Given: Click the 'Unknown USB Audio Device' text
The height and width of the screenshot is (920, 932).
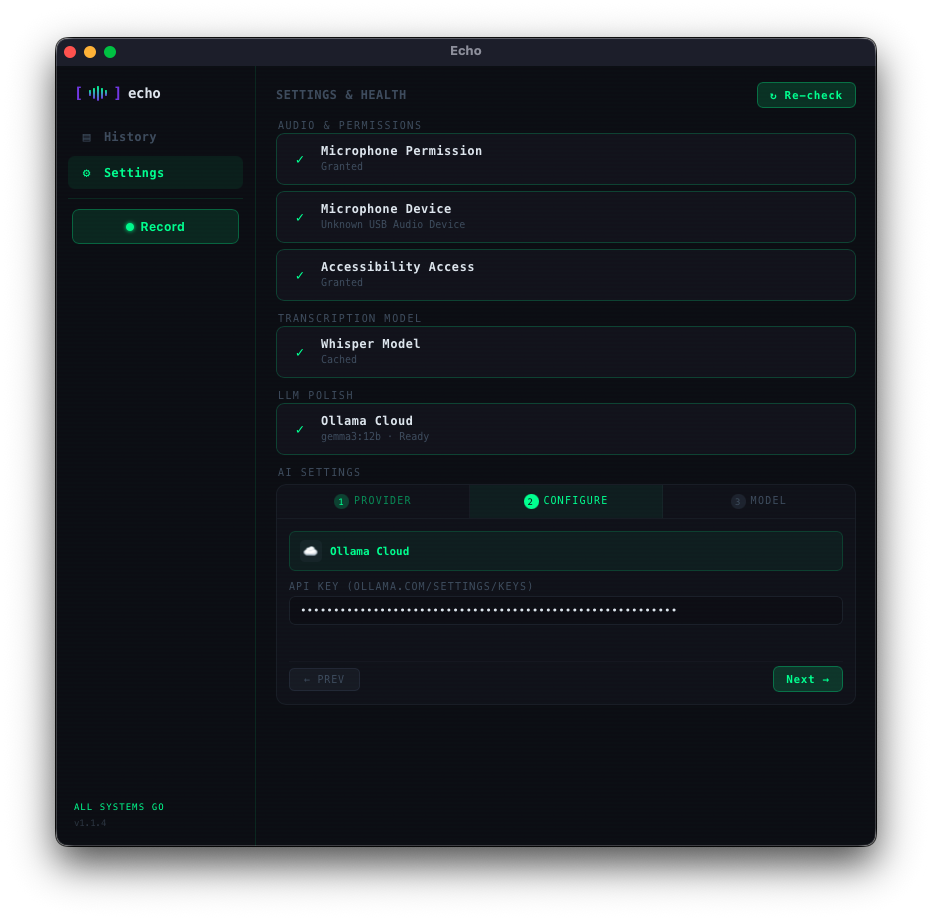Looking at the screenshot, I should tap(393, 225).
